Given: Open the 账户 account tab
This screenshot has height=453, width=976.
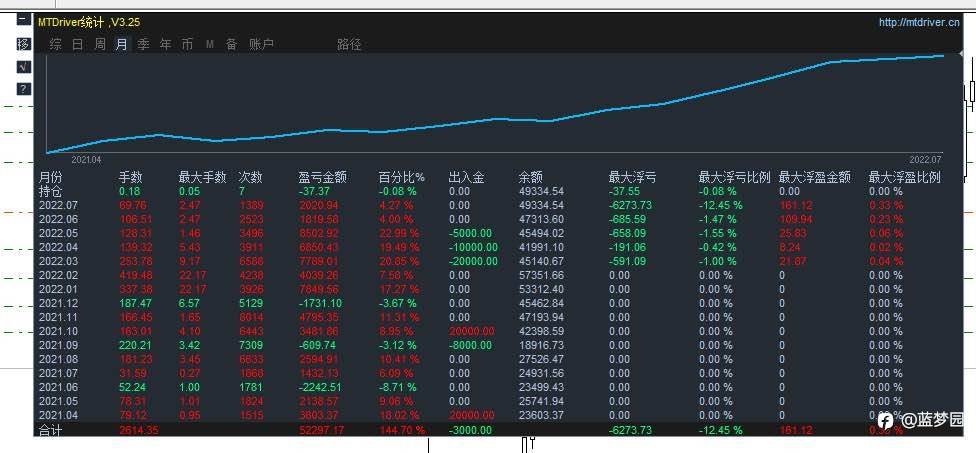Looking at the screenshot, I should tap(261, 44).
